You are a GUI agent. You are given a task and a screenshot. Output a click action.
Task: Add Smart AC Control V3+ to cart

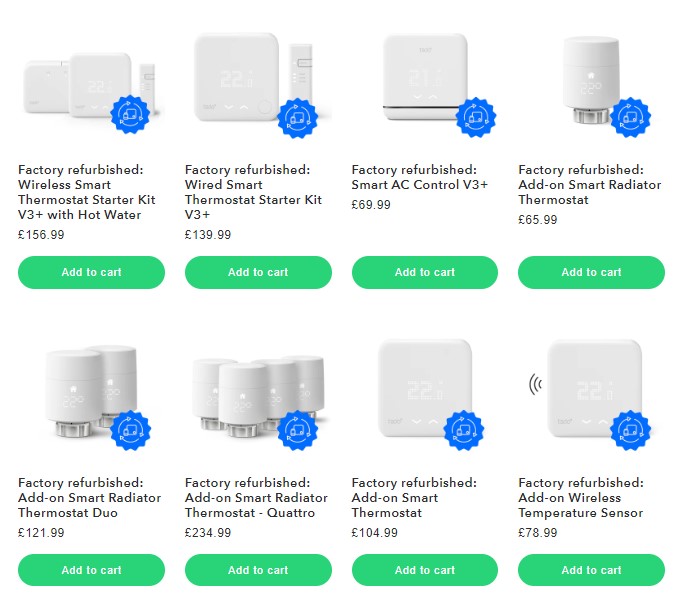pos(425,272)
